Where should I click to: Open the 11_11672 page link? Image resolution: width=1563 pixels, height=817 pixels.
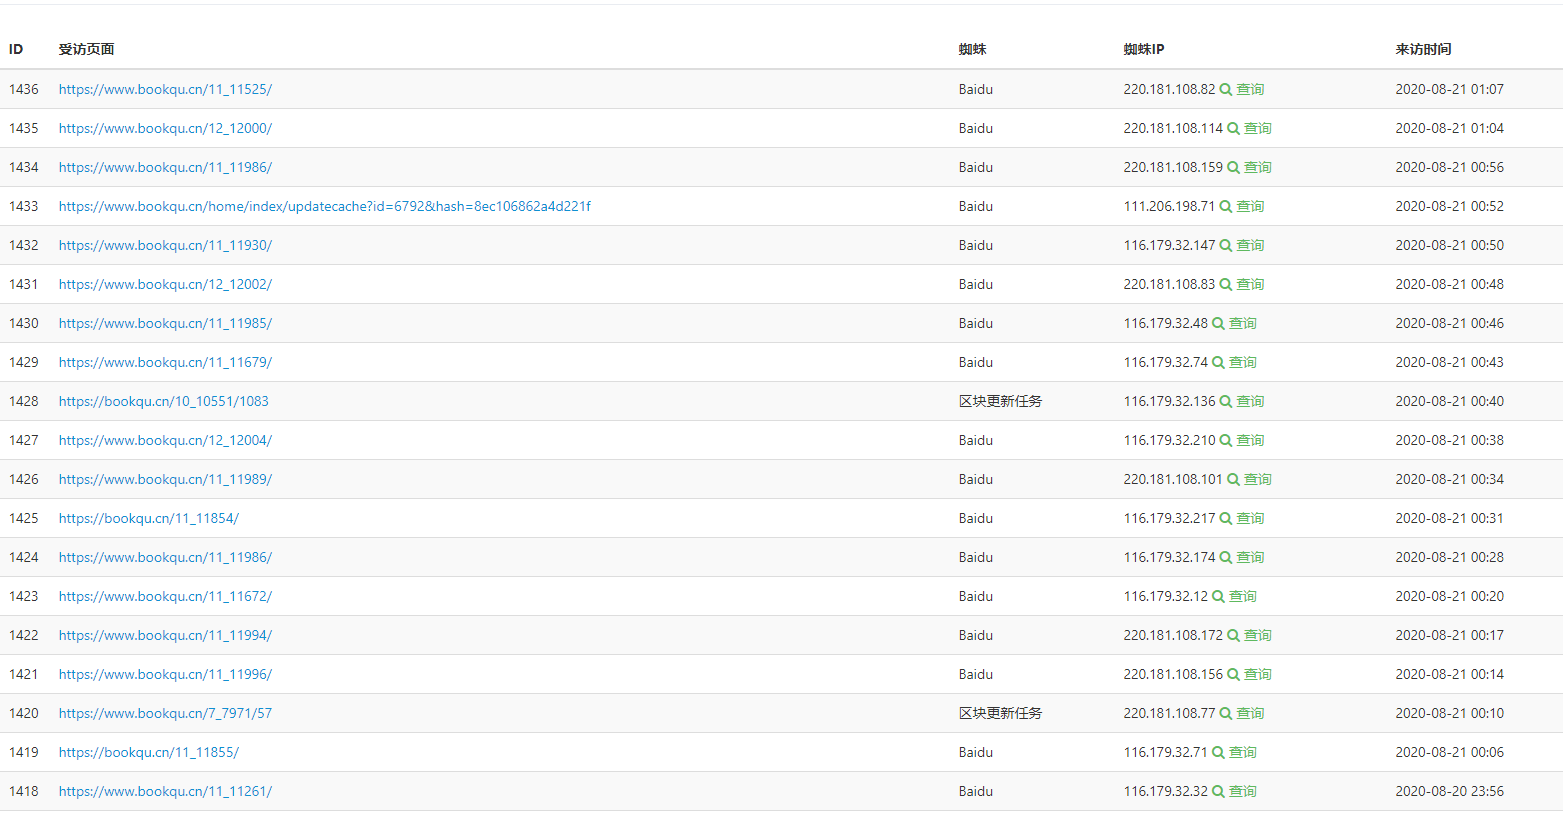pyautogui.click(x=165, y=596)
